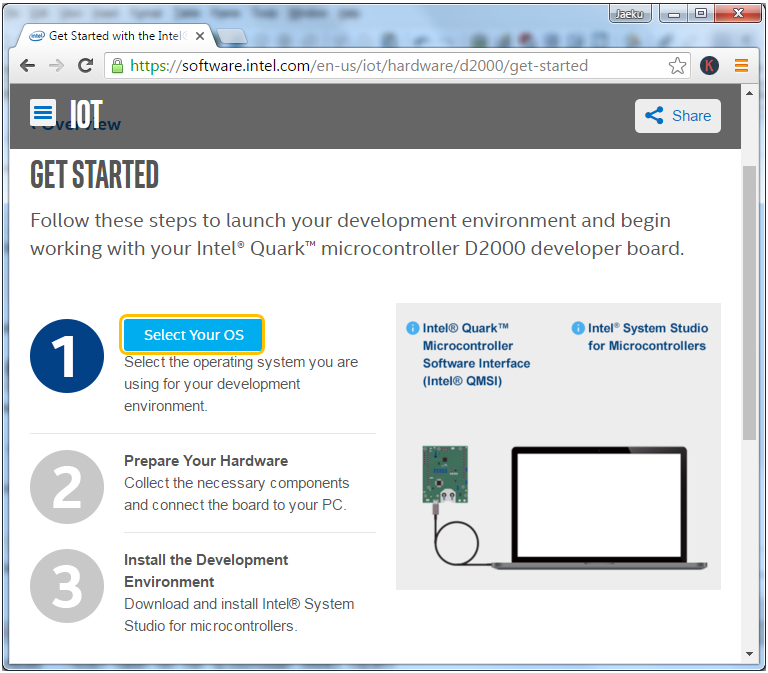Click the GET STARTED heading
The height and width of the screenshot is (673, 768).
point(95,175)
